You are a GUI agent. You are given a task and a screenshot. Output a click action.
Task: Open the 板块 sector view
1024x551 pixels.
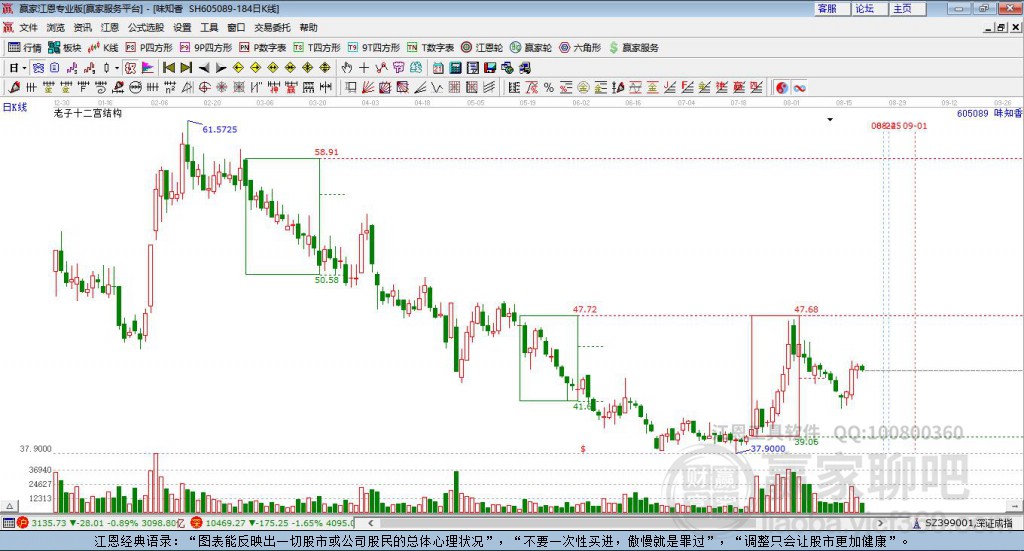[64, 48]
